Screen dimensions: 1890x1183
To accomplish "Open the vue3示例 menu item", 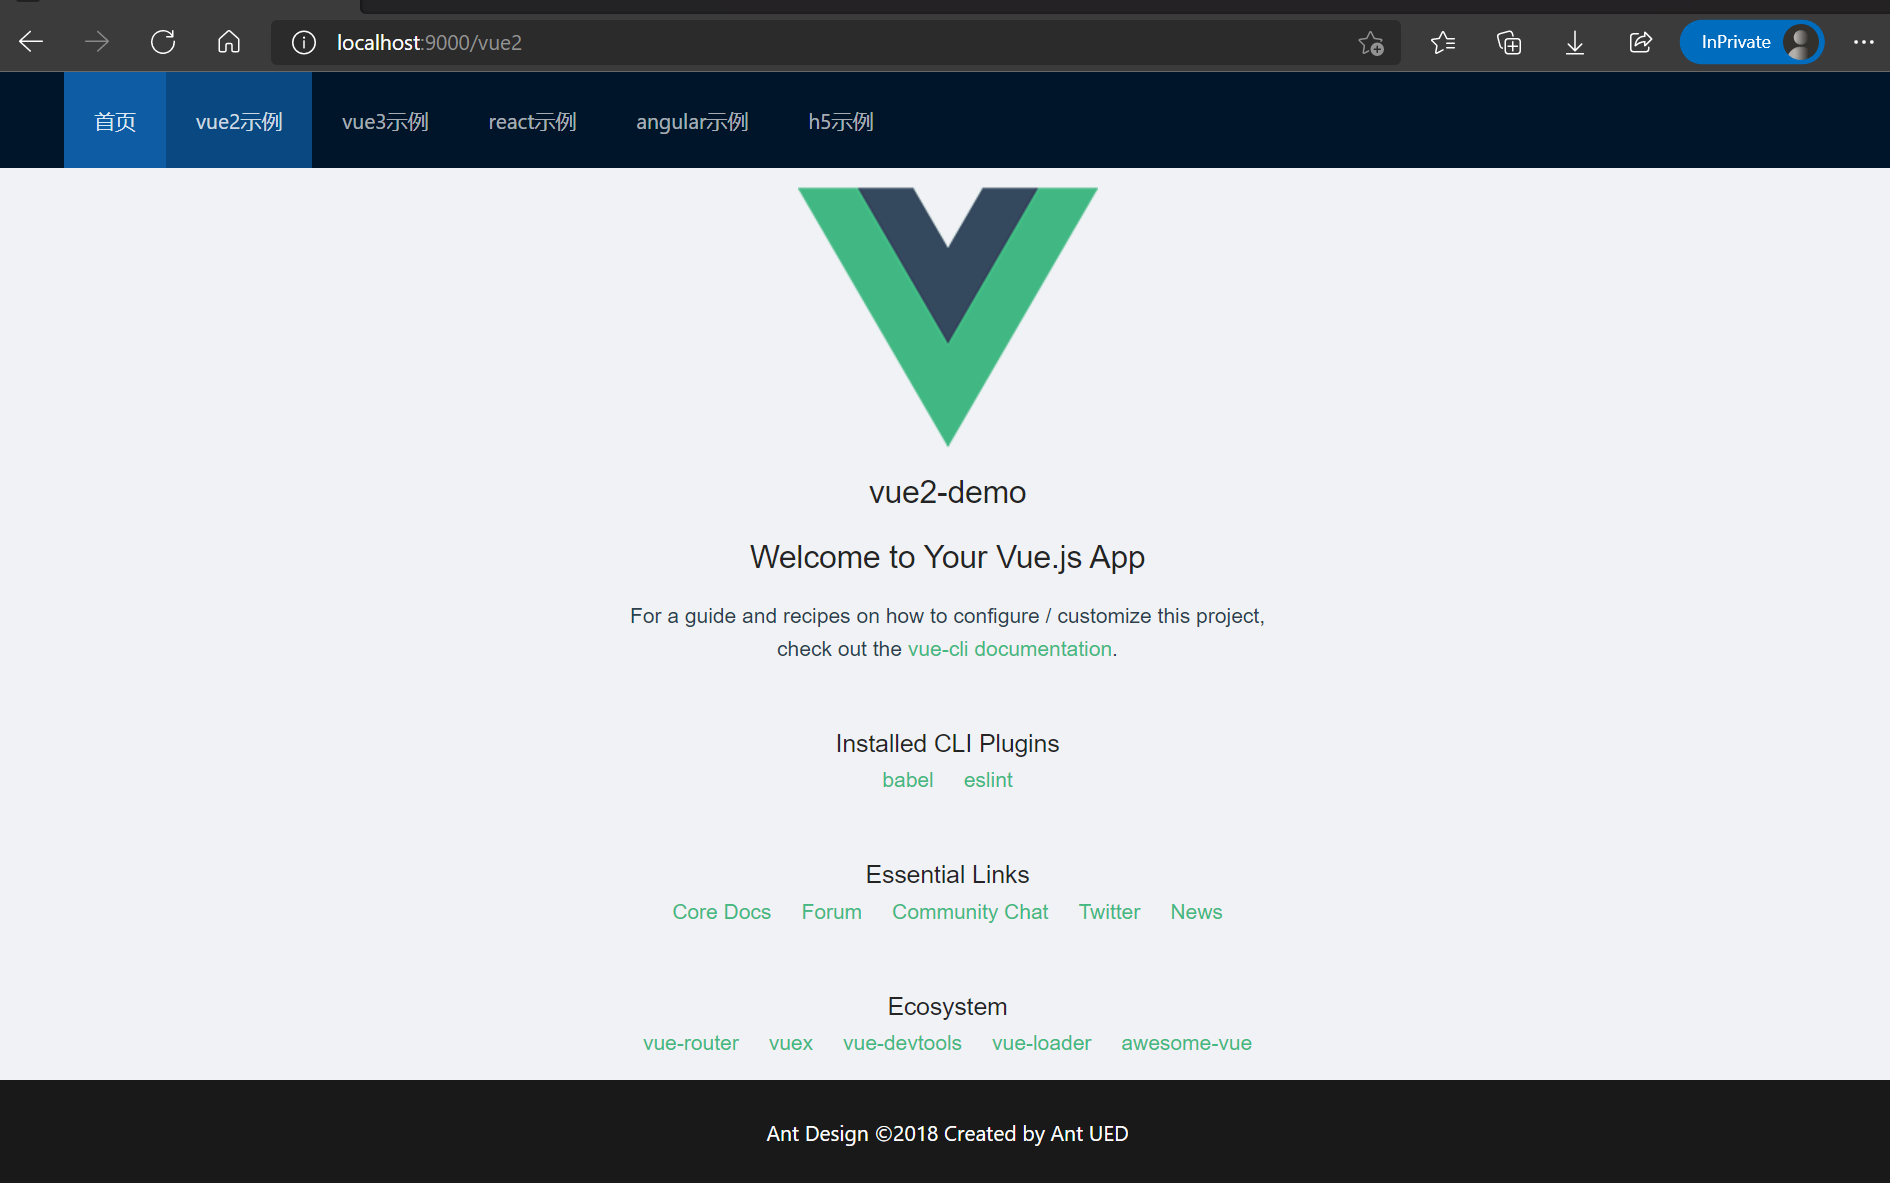I will [x=385, y=120].
